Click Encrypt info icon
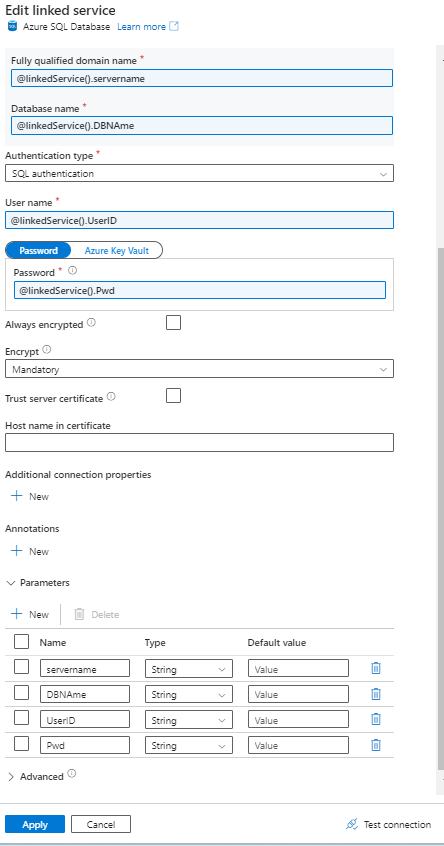Viewport: 444px width, 846px height. pos(47,350)
